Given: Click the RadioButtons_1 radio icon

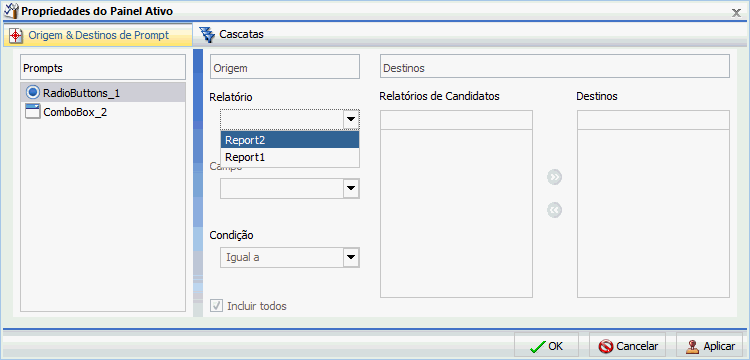Looking at the screenshot, I should tap(33, 92).
